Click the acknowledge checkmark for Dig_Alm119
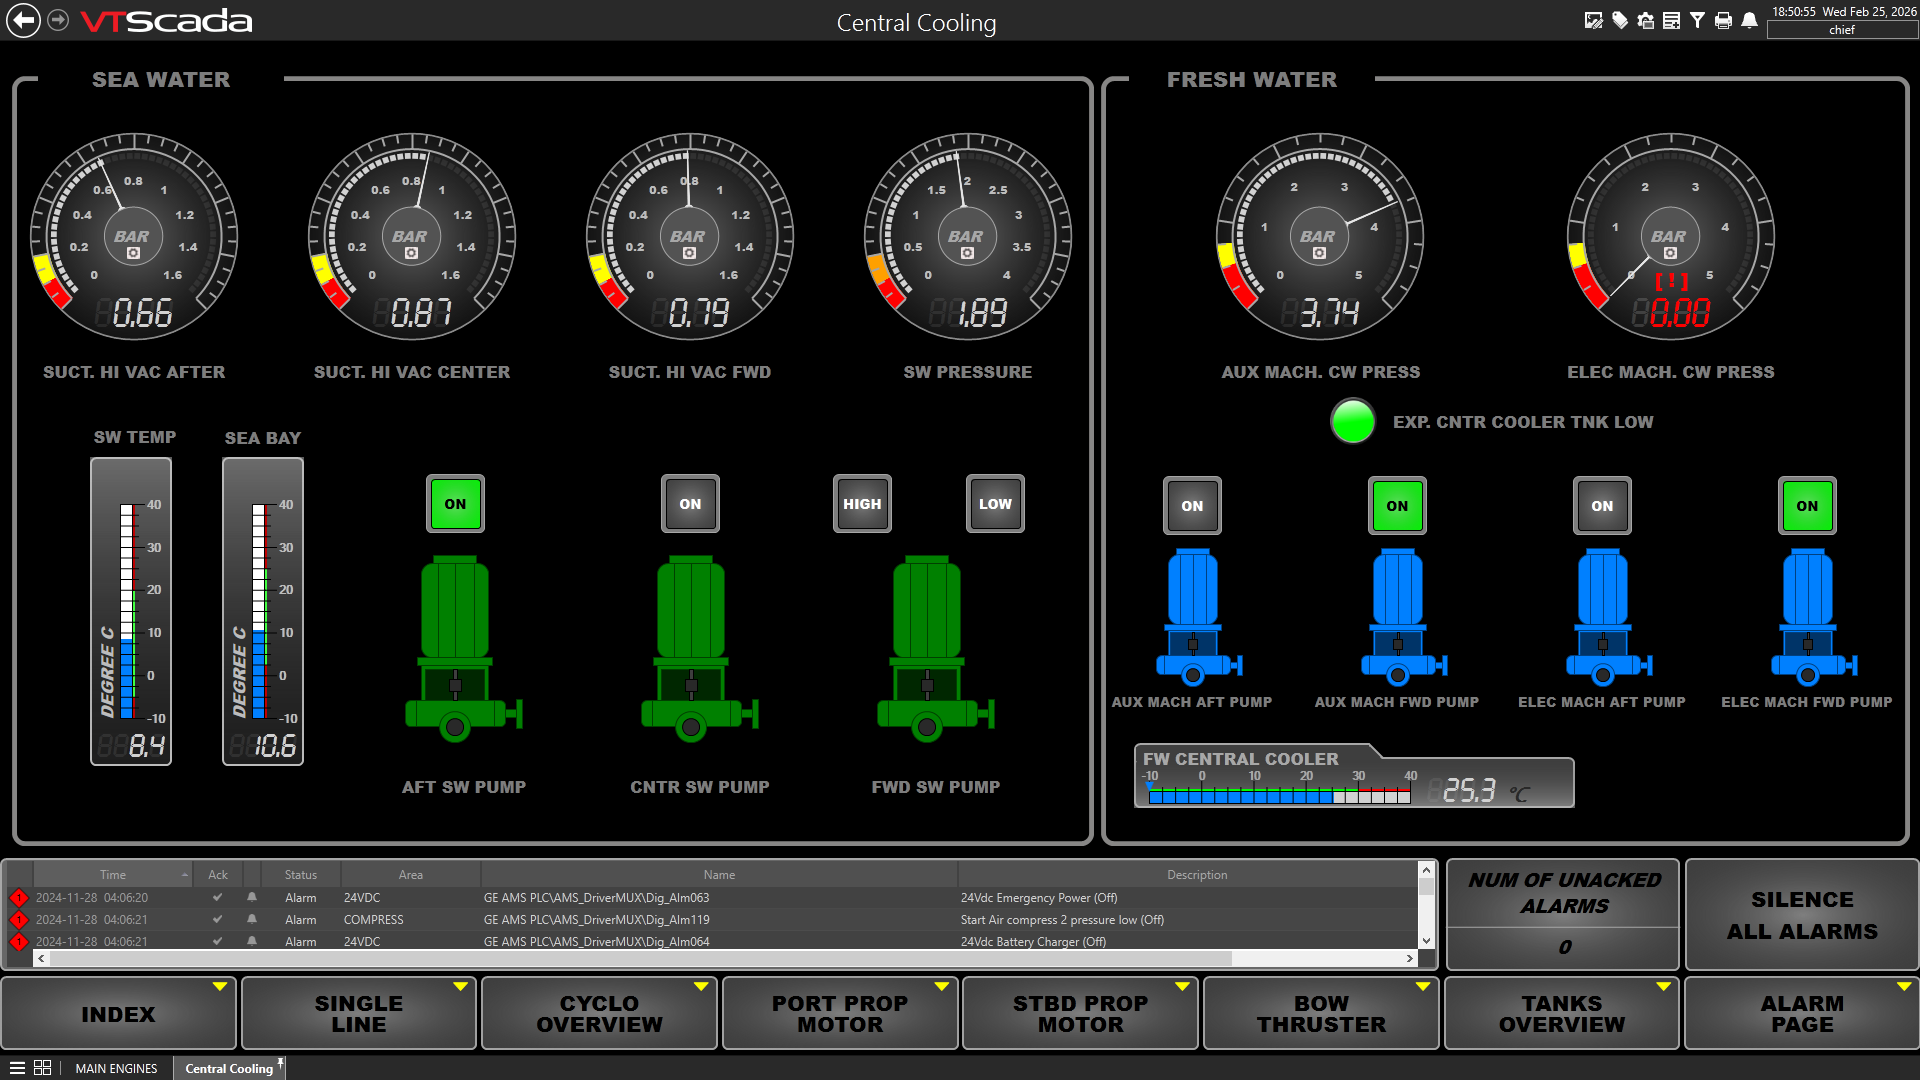Viewport: 1920px width, 1080px height. 218,920
